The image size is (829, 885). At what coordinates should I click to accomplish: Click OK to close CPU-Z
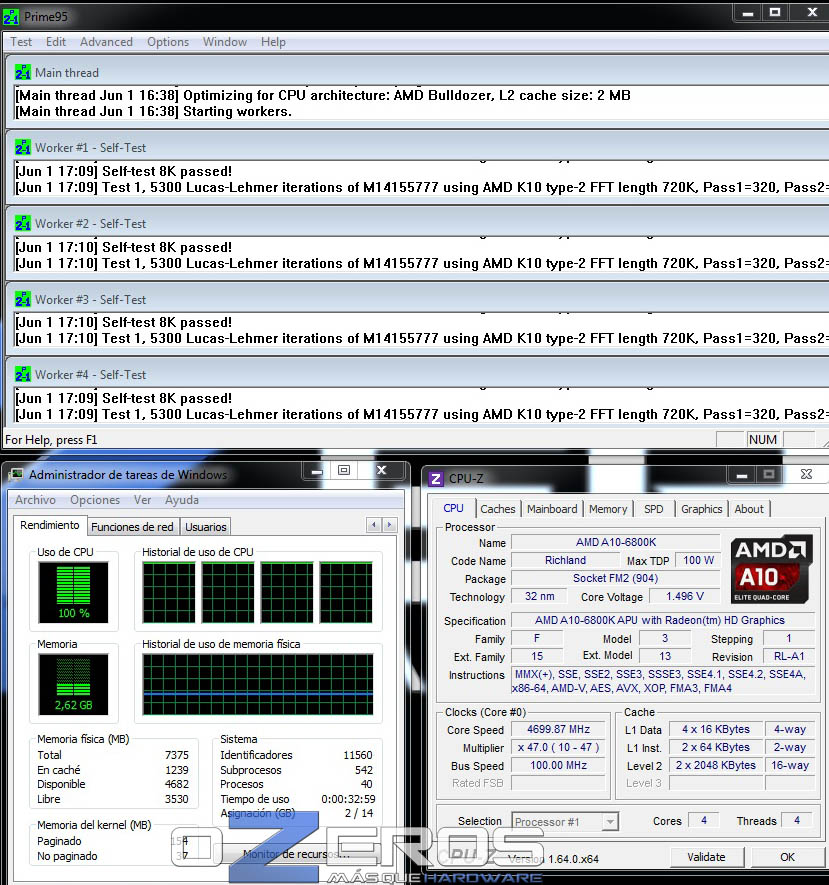pyautogui.click(x=787, y=857)
